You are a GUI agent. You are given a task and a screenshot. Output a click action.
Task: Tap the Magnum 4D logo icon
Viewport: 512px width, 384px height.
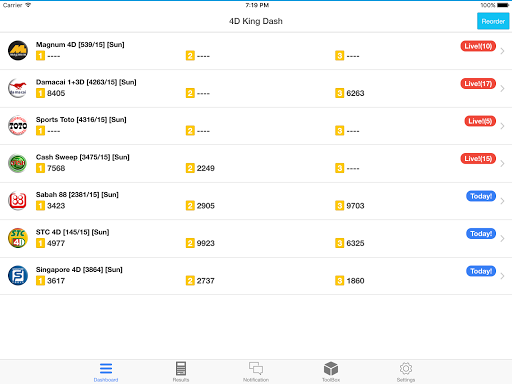pyautogui.click(x=18, y=51)
